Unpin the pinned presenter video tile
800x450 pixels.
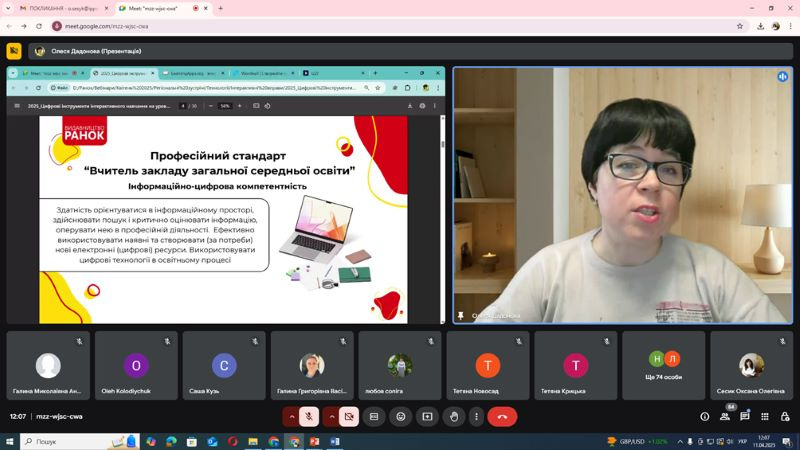(460, 316)
